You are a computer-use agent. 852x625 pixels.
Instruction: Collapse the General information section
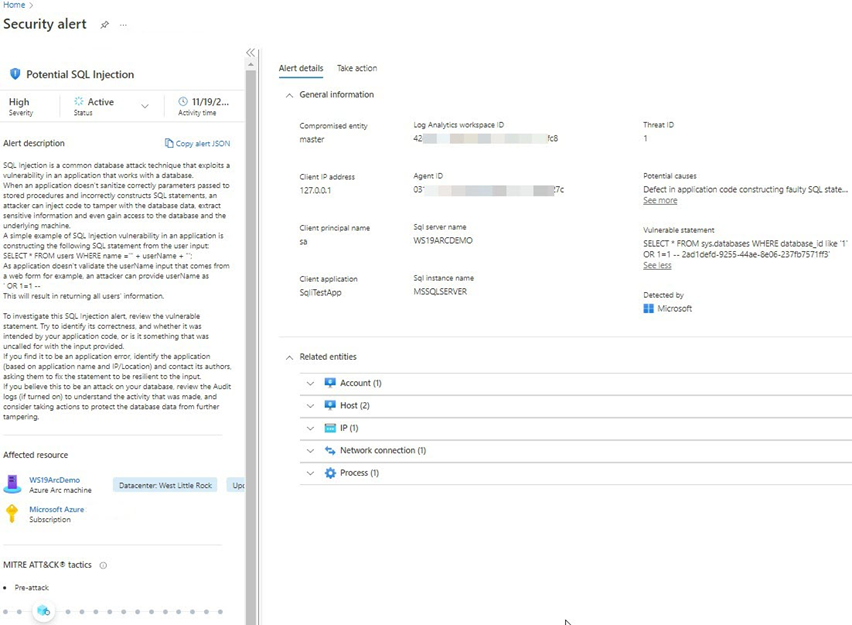pyautogui.click(x=290, y=95)
